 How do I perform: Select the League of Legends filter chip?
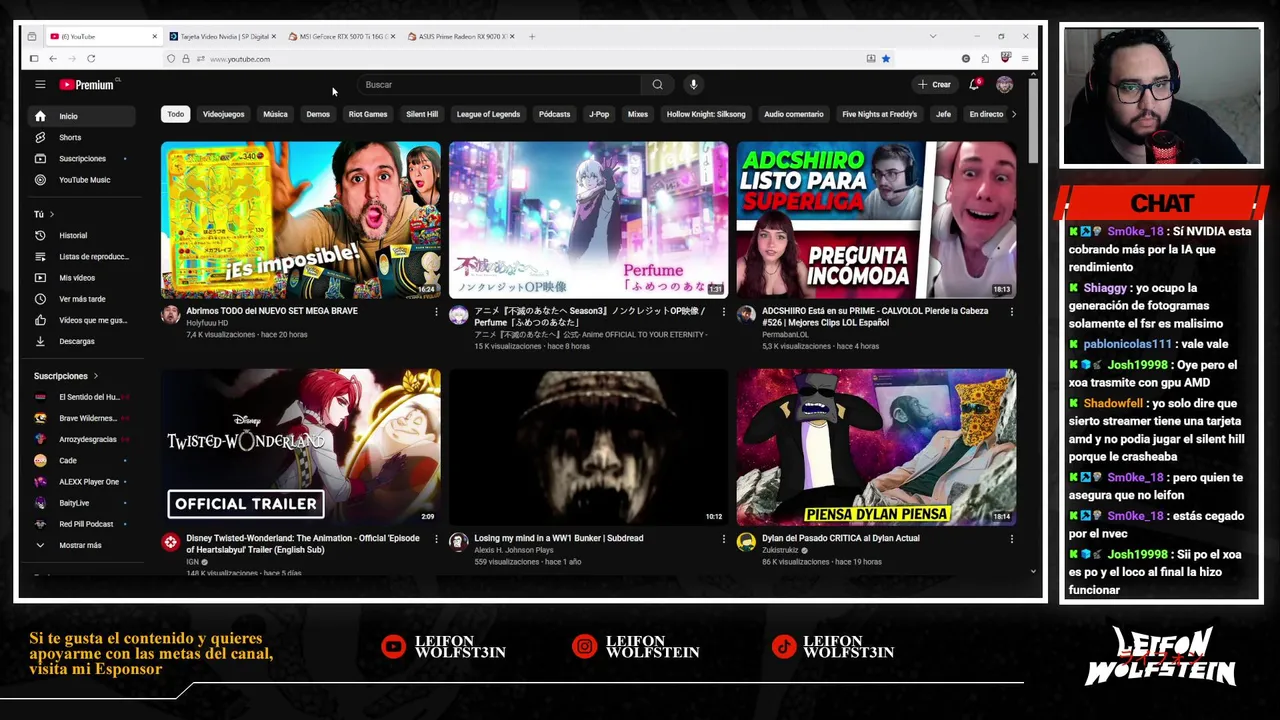pyautogui.click(x=488, y=114)
